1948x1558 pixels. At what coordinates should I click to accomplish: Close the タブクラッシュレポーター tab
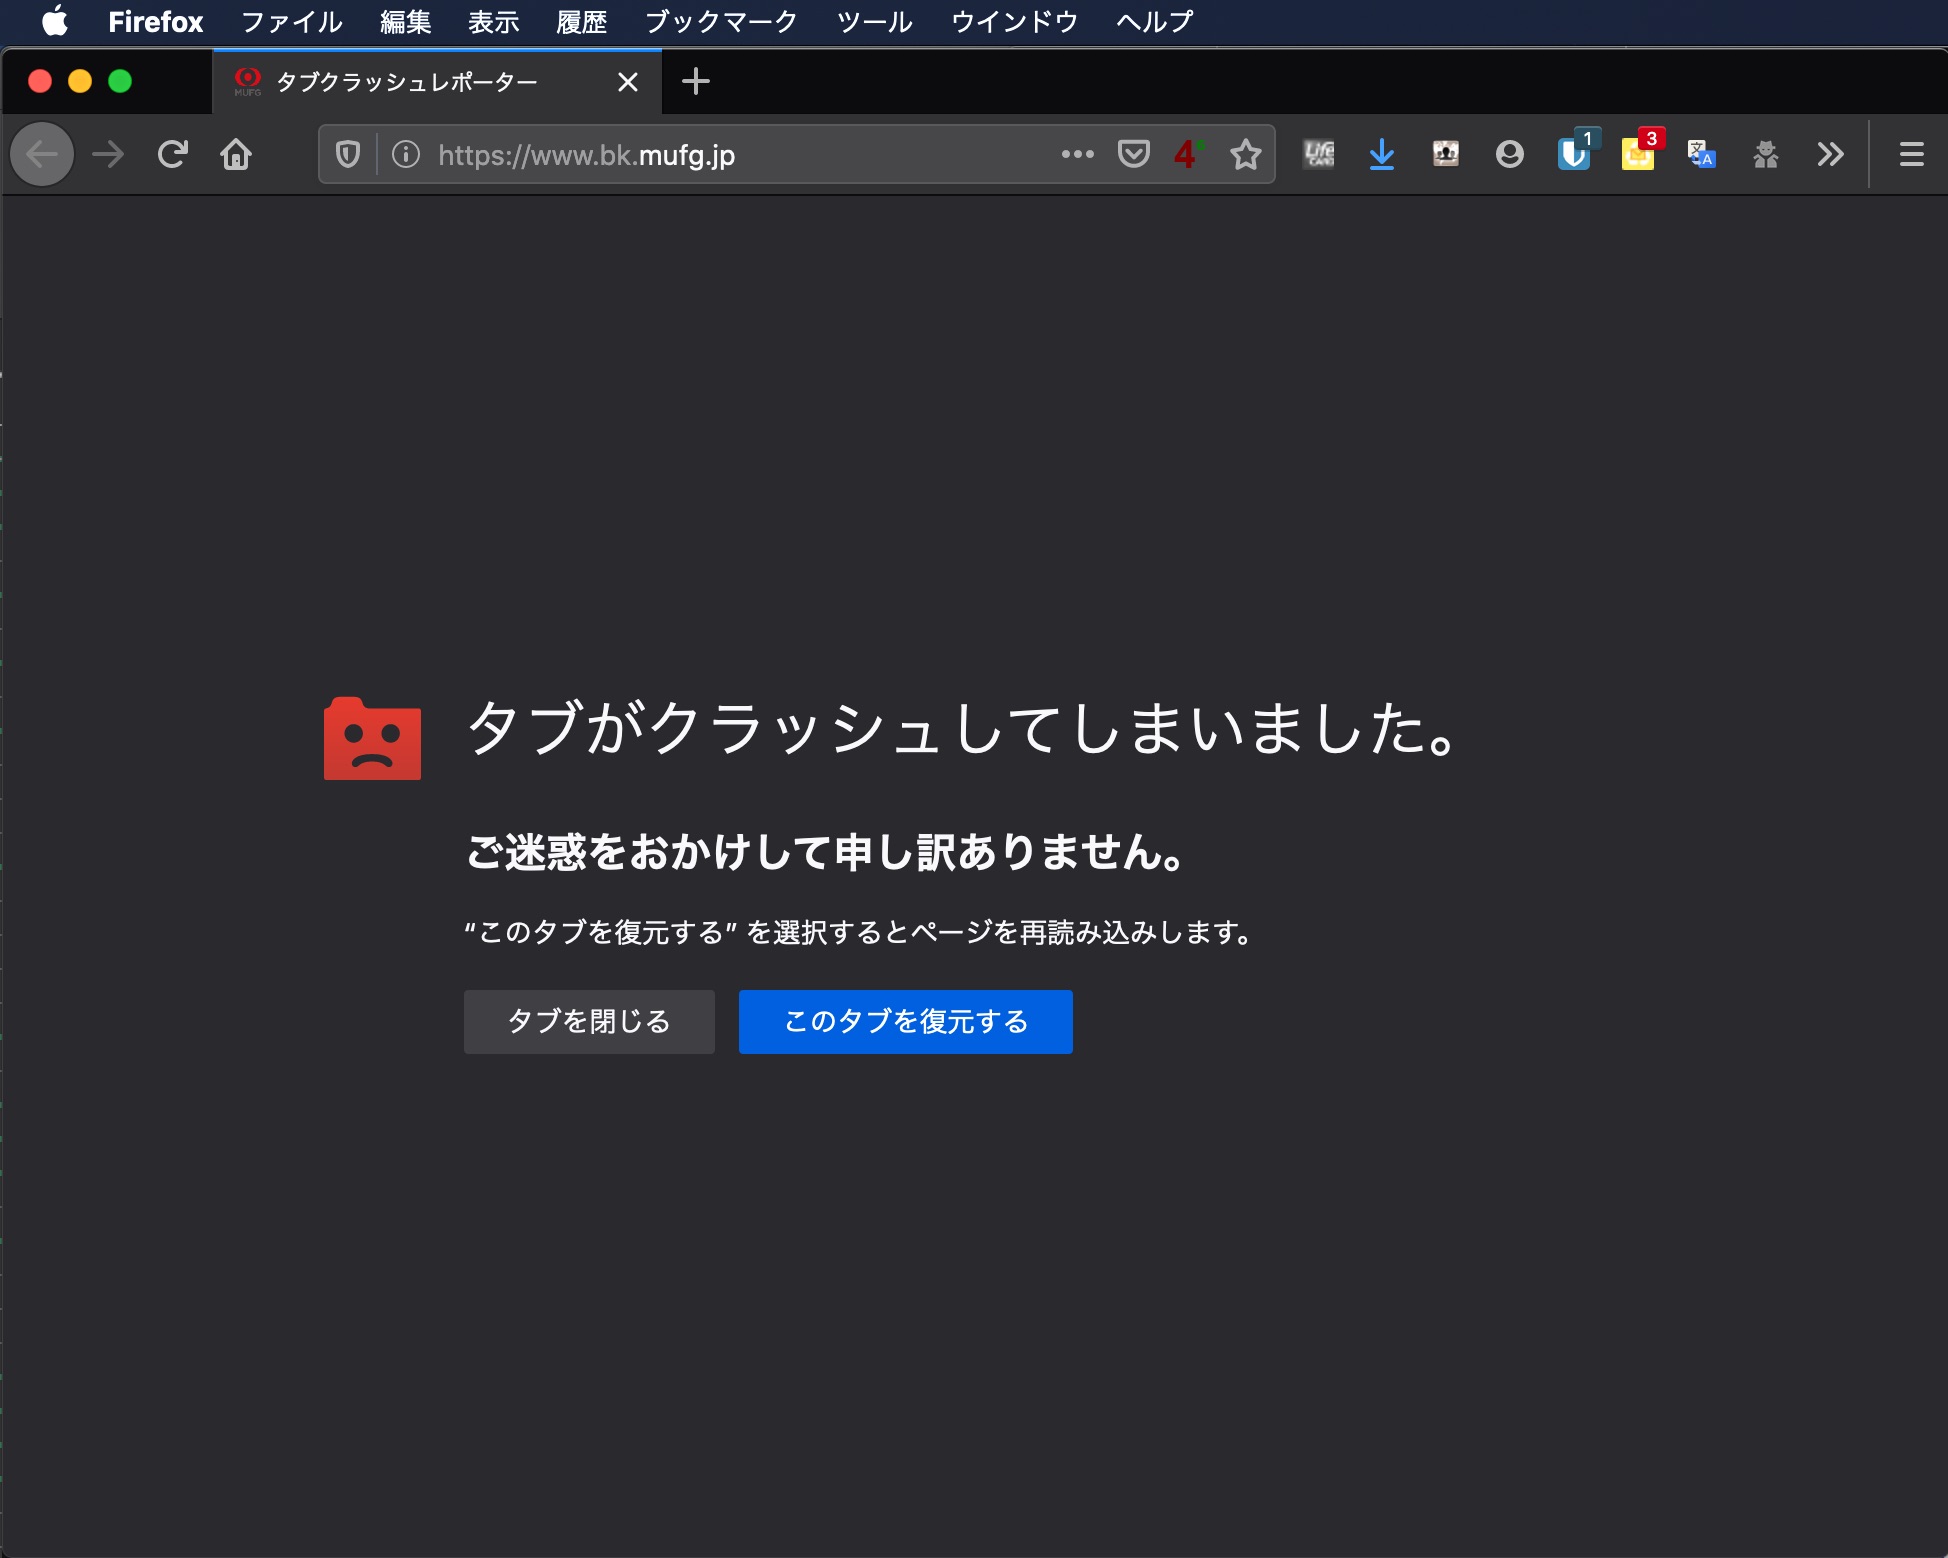pos(628,82)
